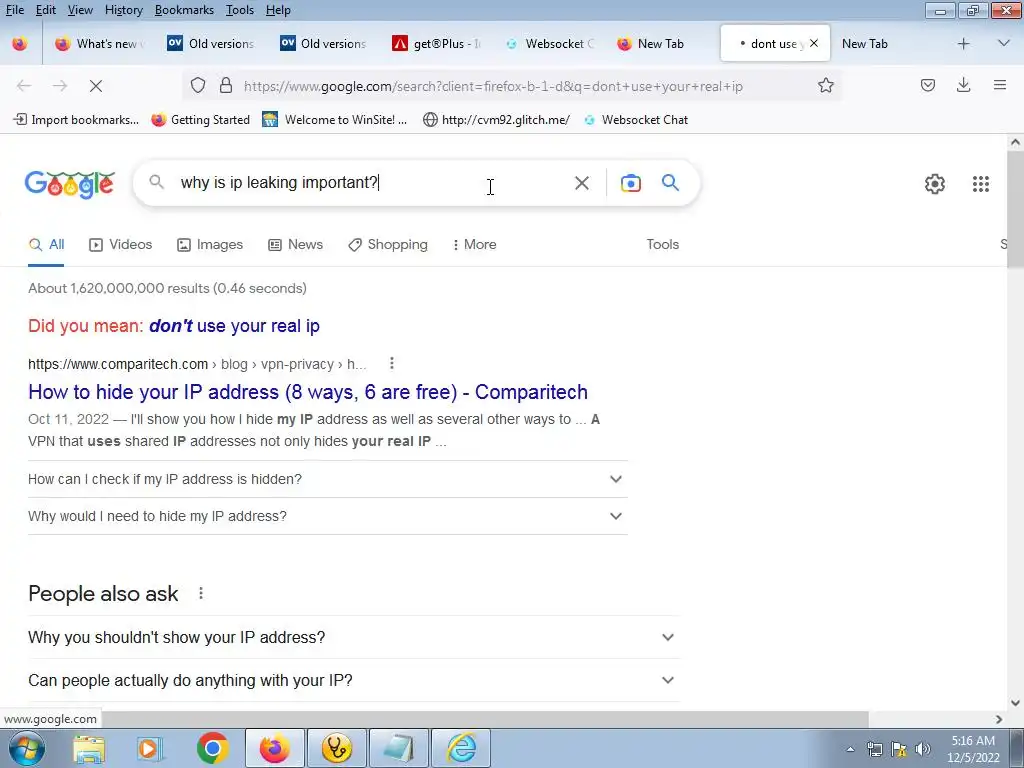Click the Google holiday logo
The image size is (1024, 768).
tap(70, 184)
